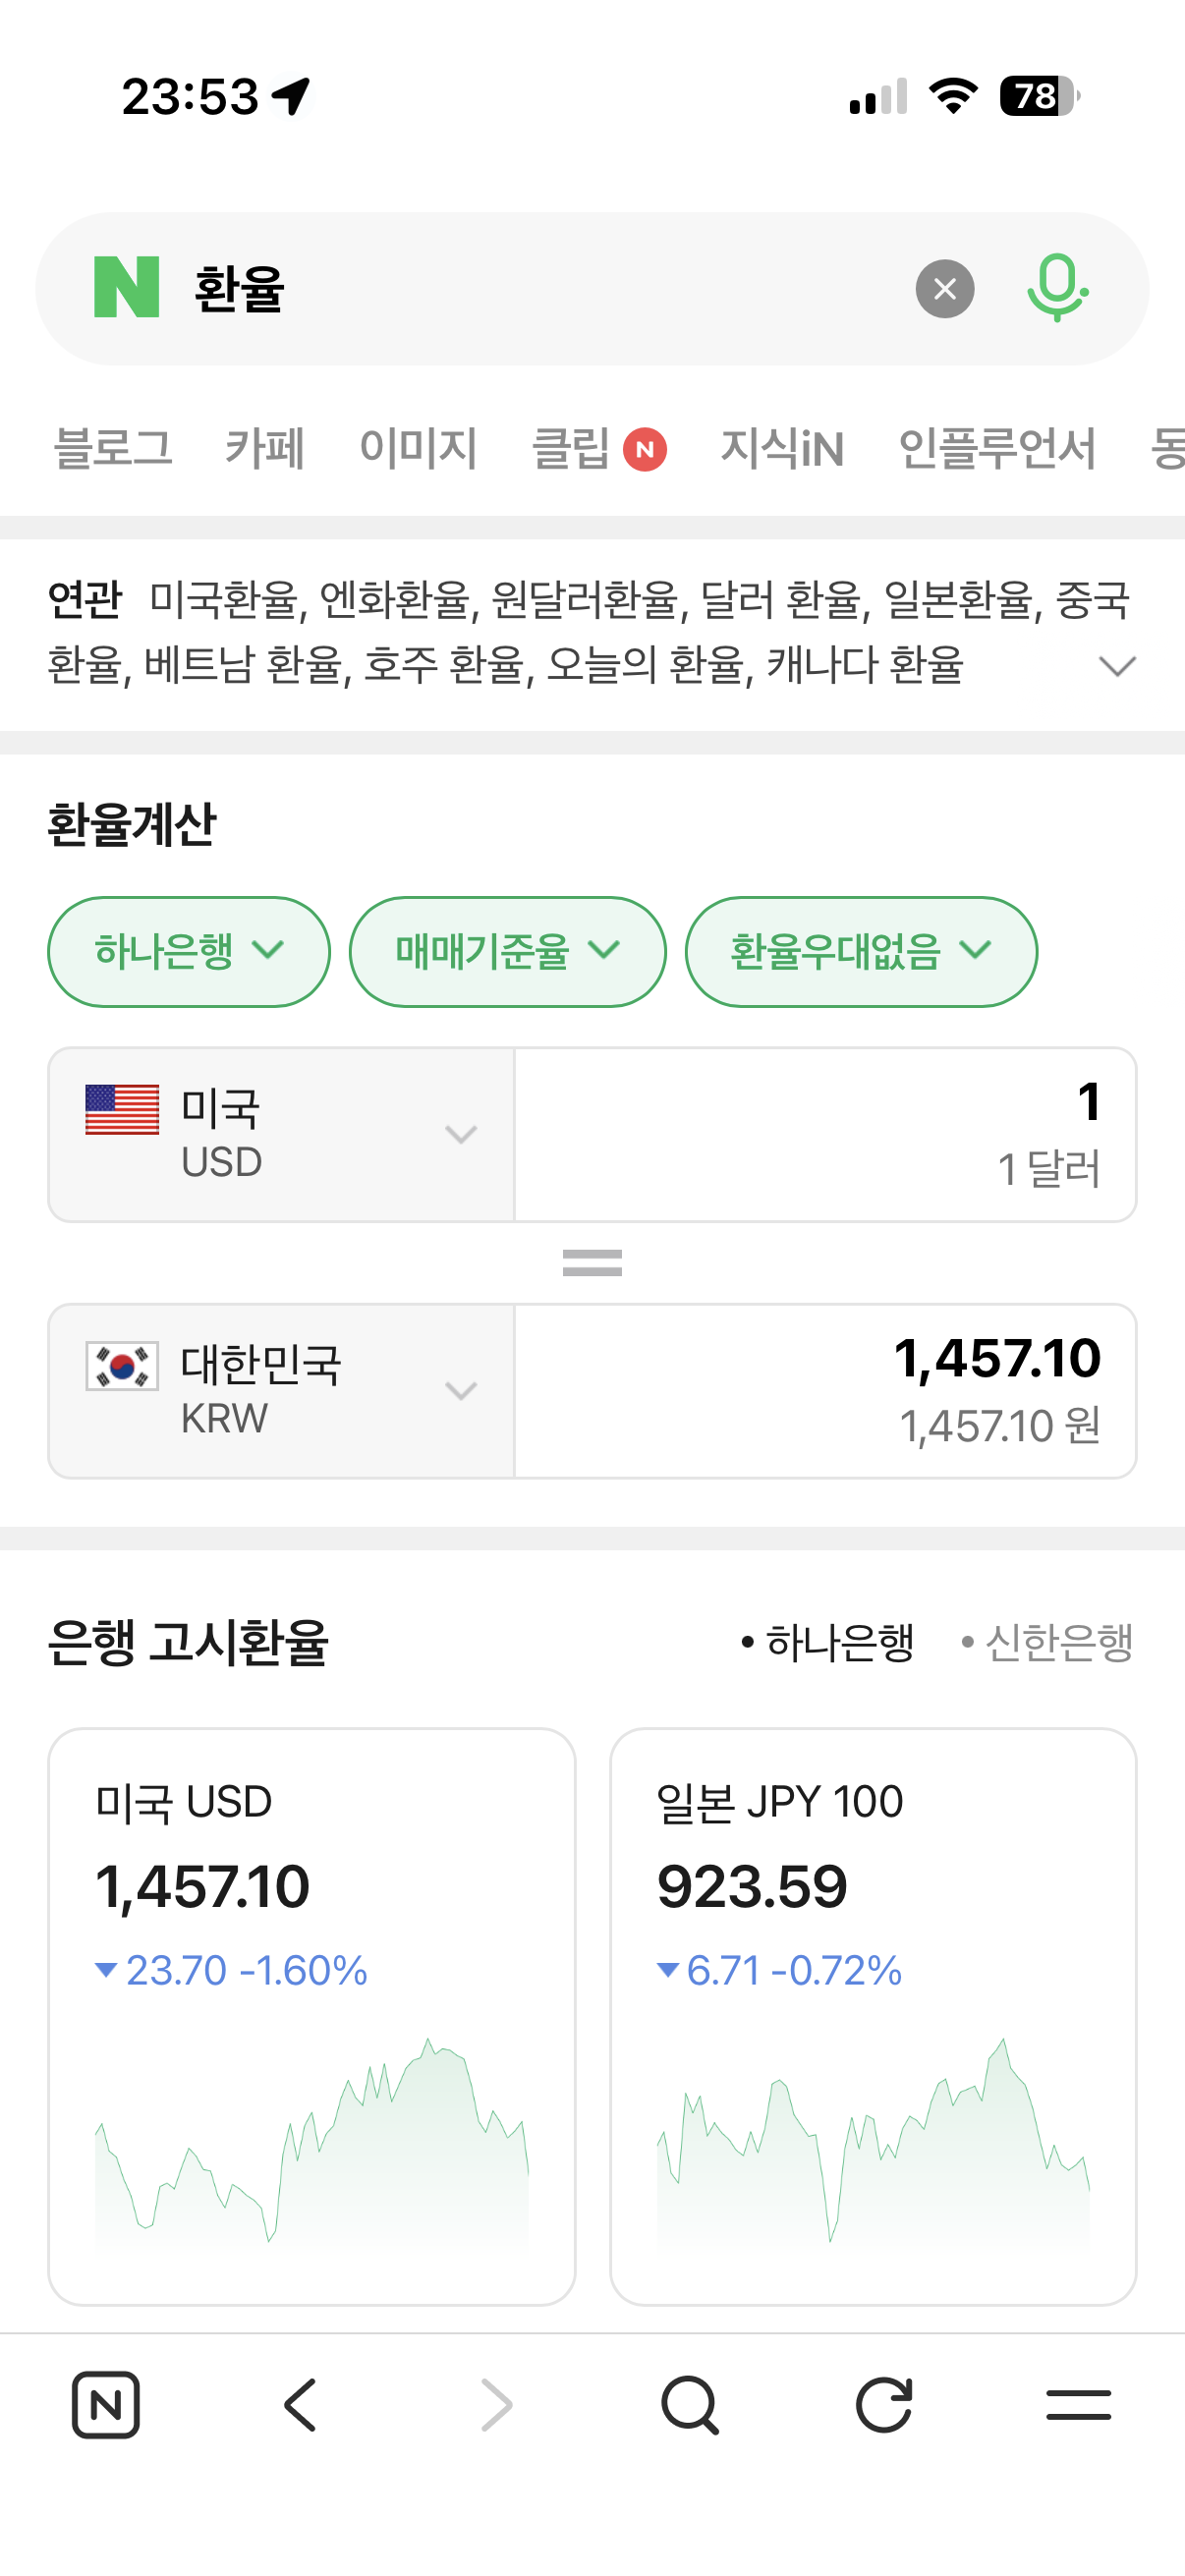Open the 매매기준율 rate type dropdown
The image size is (1185, 2576).
507,951
